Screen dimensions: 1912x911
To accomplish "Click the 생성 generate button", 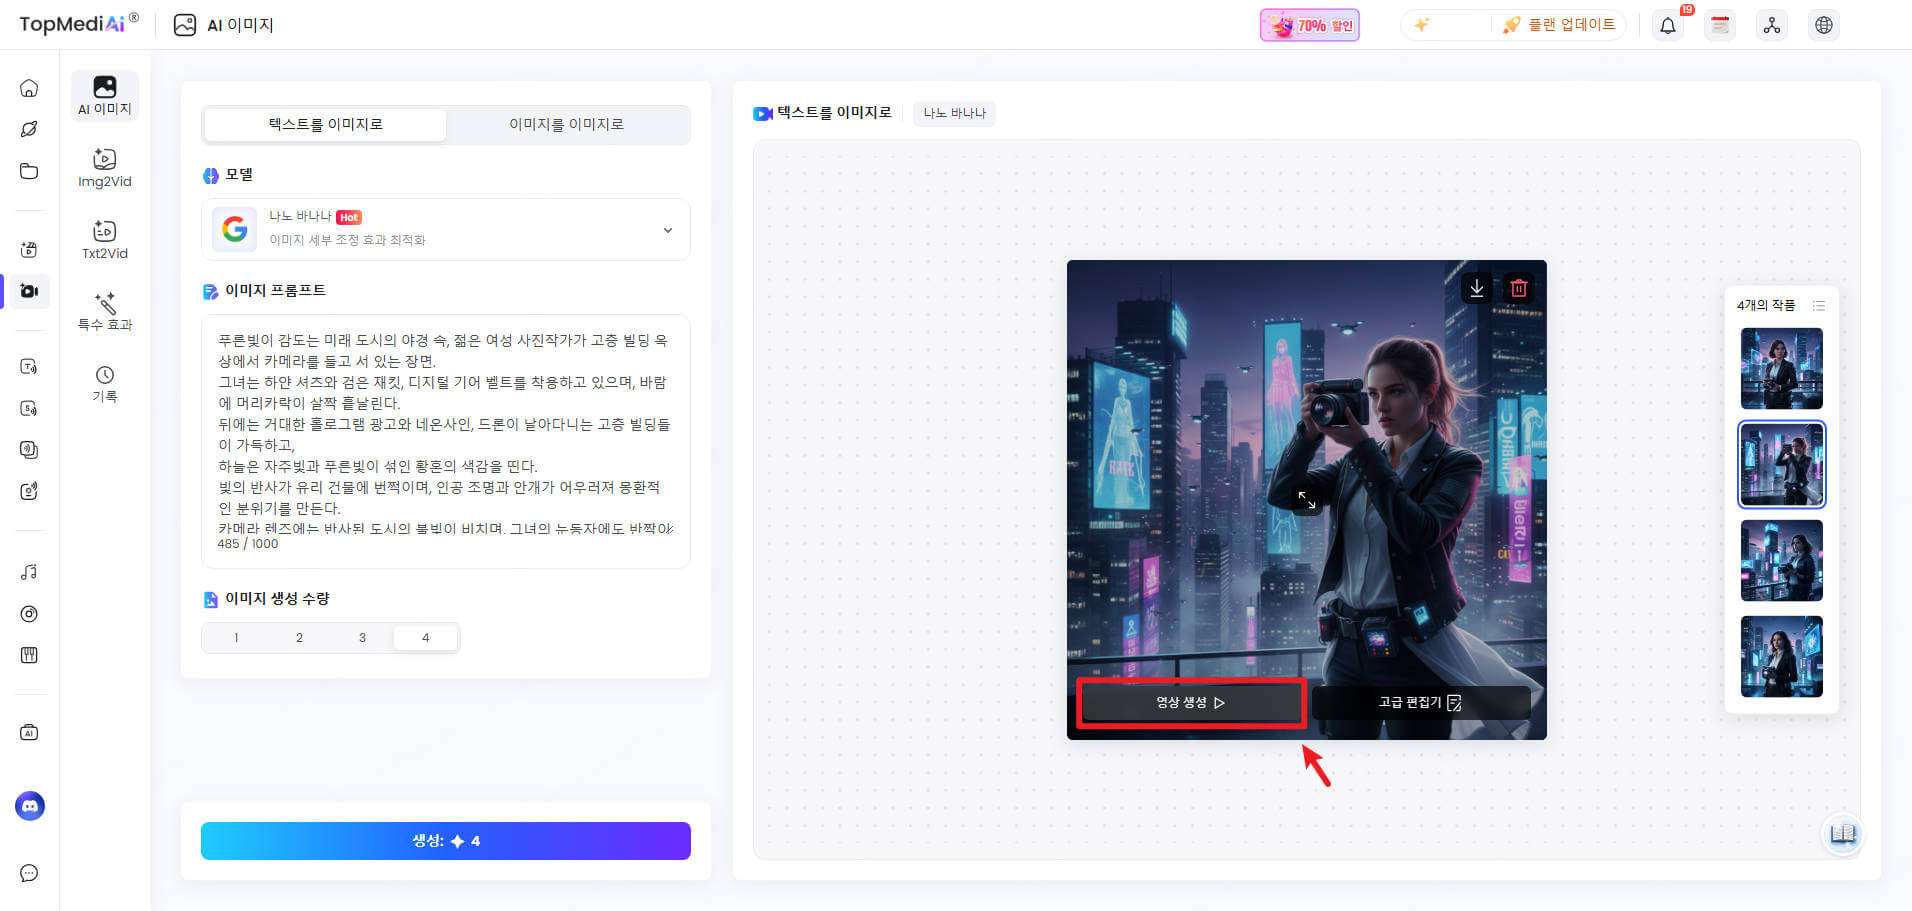I will coord(445,841).
